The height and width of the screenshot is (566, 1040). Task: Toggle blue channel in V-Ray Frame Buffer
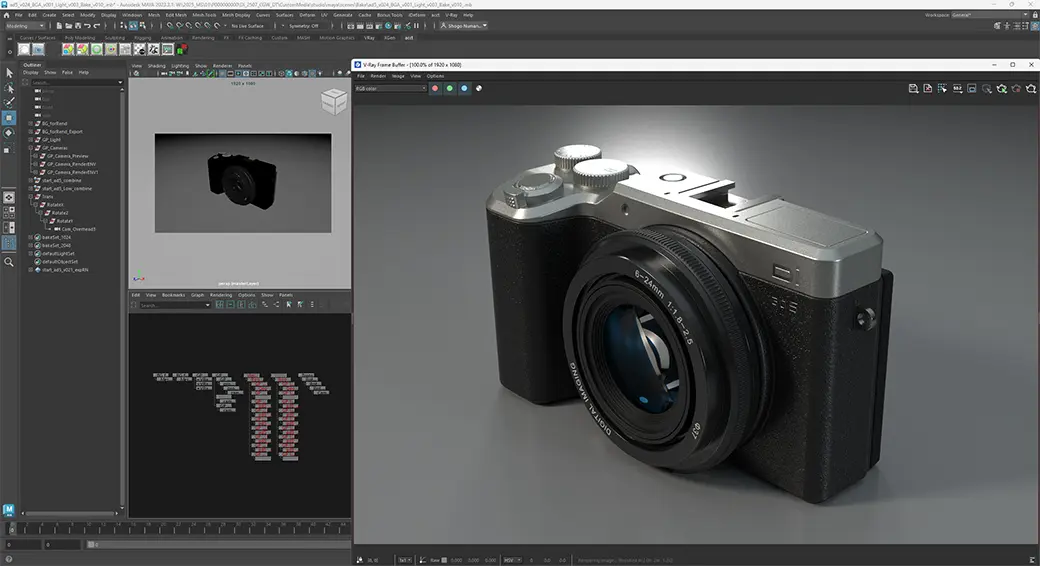(464, 88)
